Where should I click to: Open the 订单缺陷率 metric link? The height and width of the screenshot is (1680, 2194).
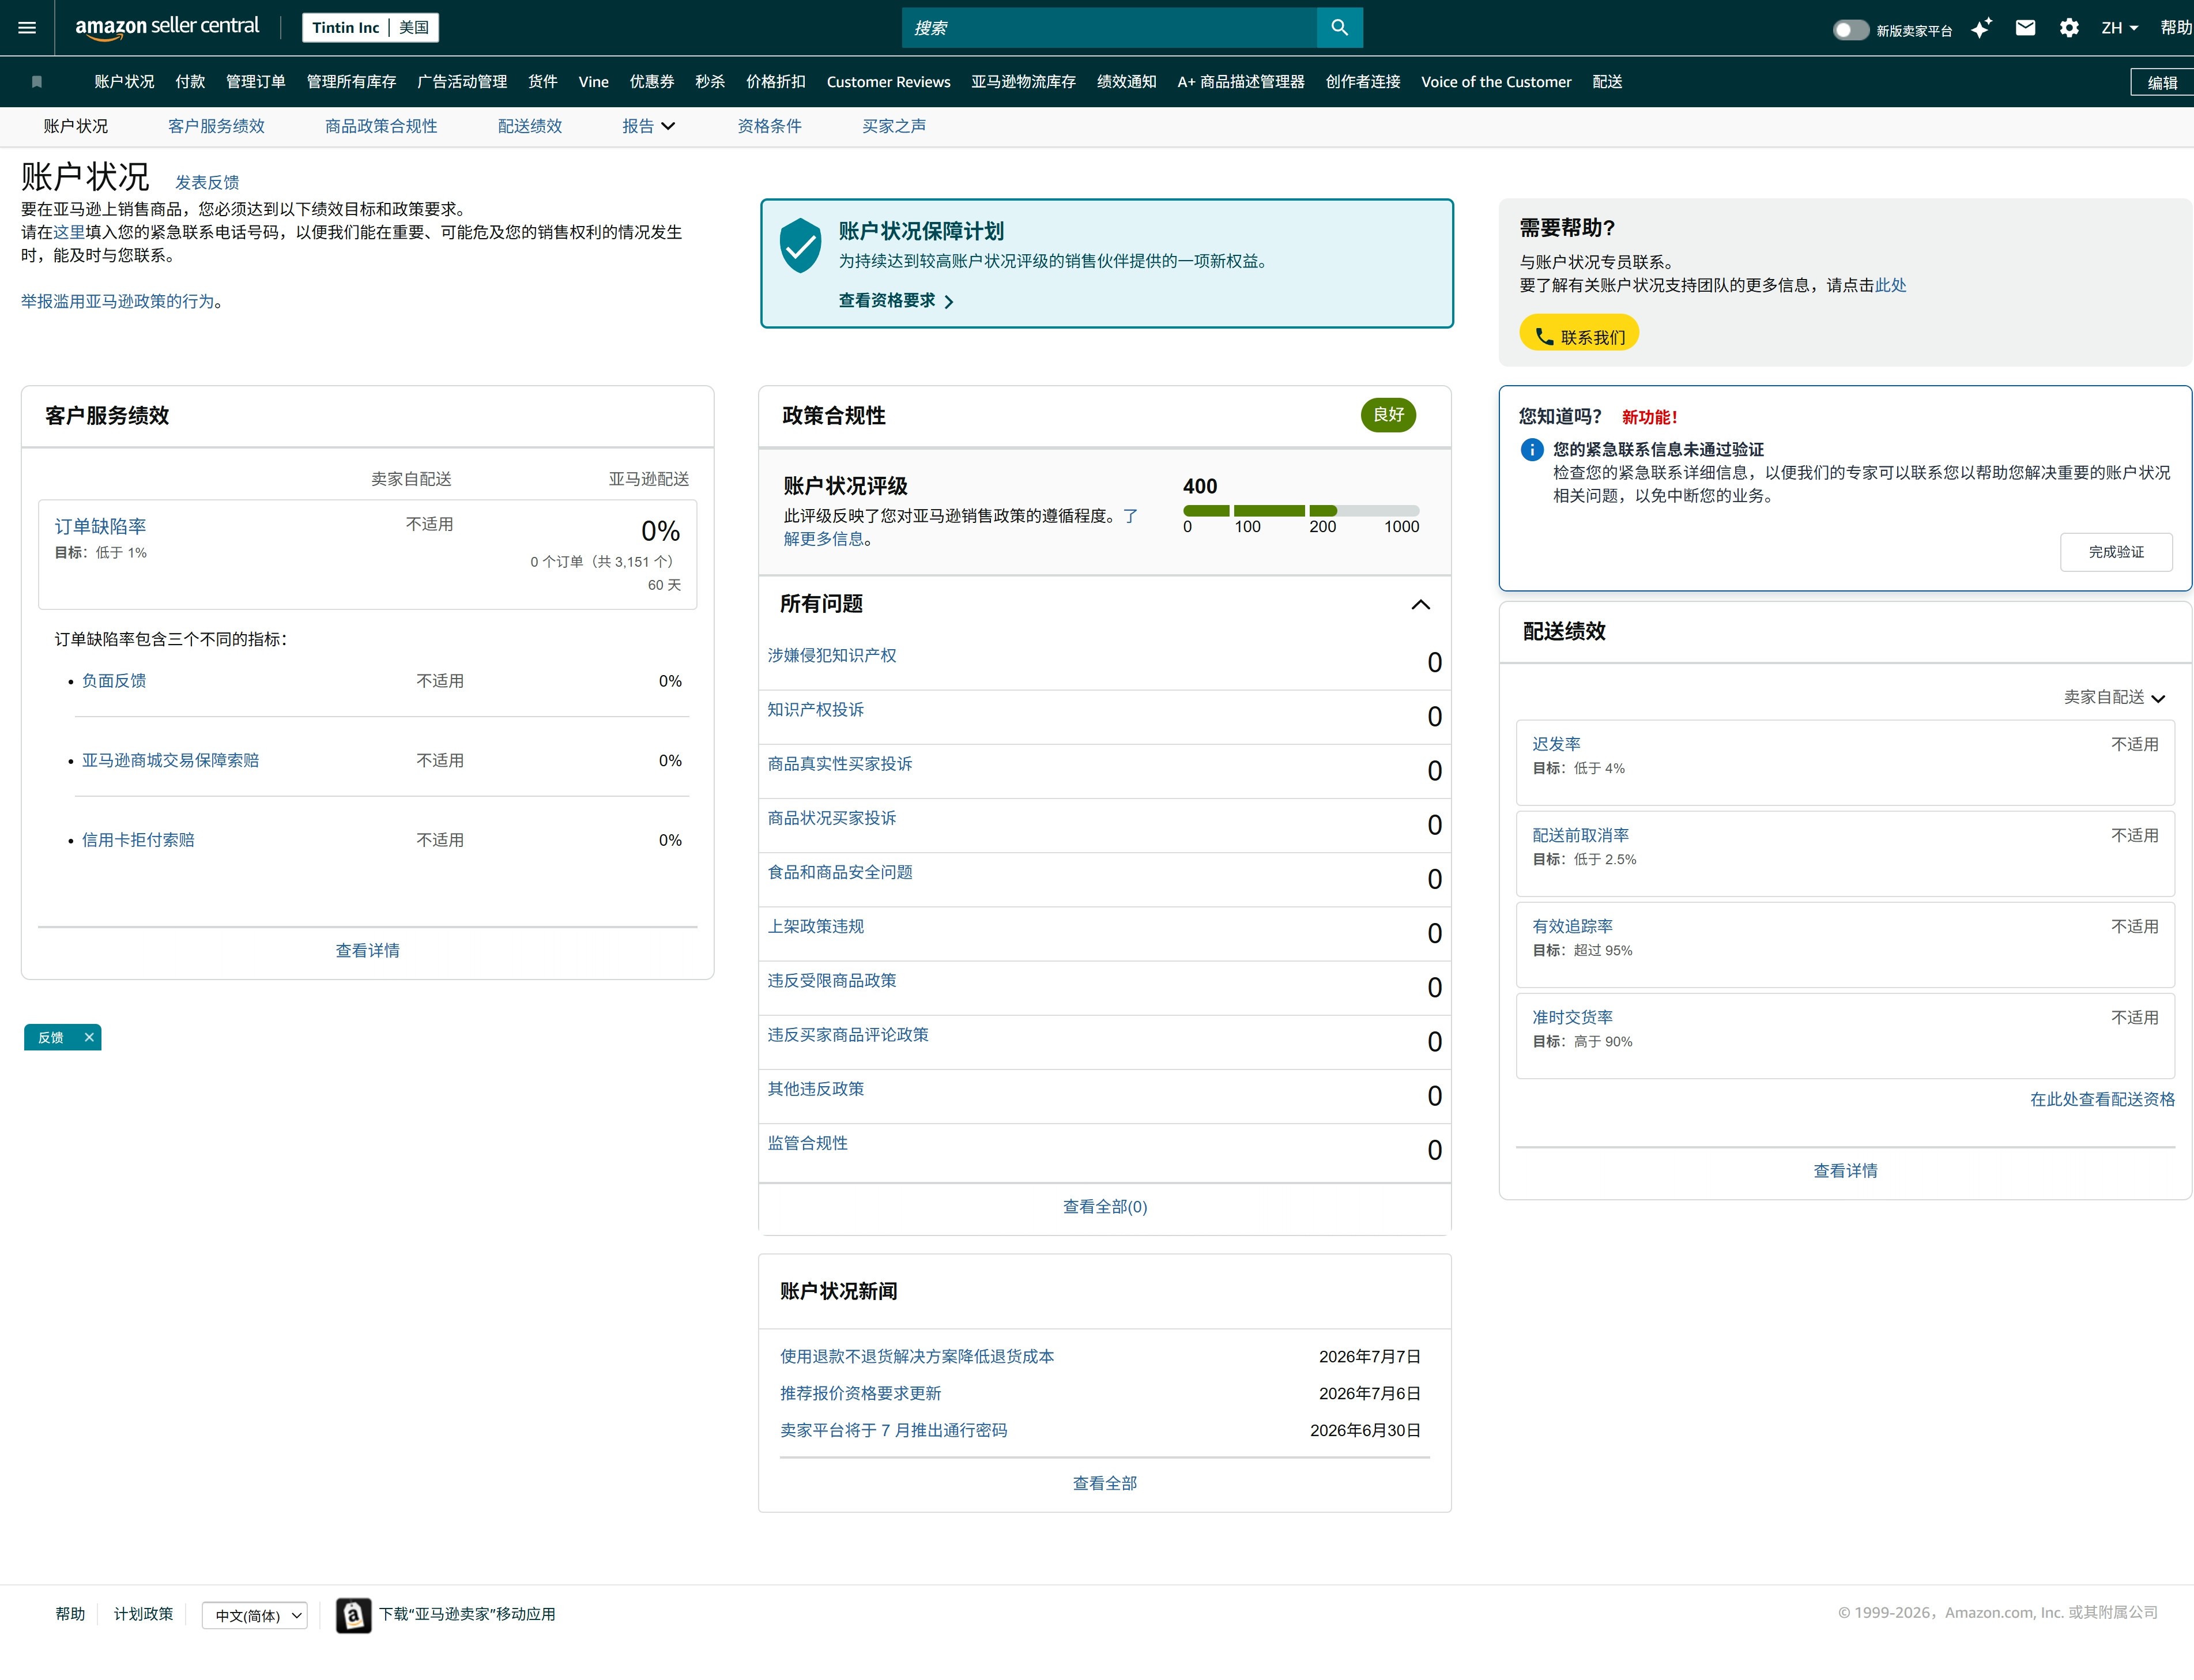click(x=100, y=526)
